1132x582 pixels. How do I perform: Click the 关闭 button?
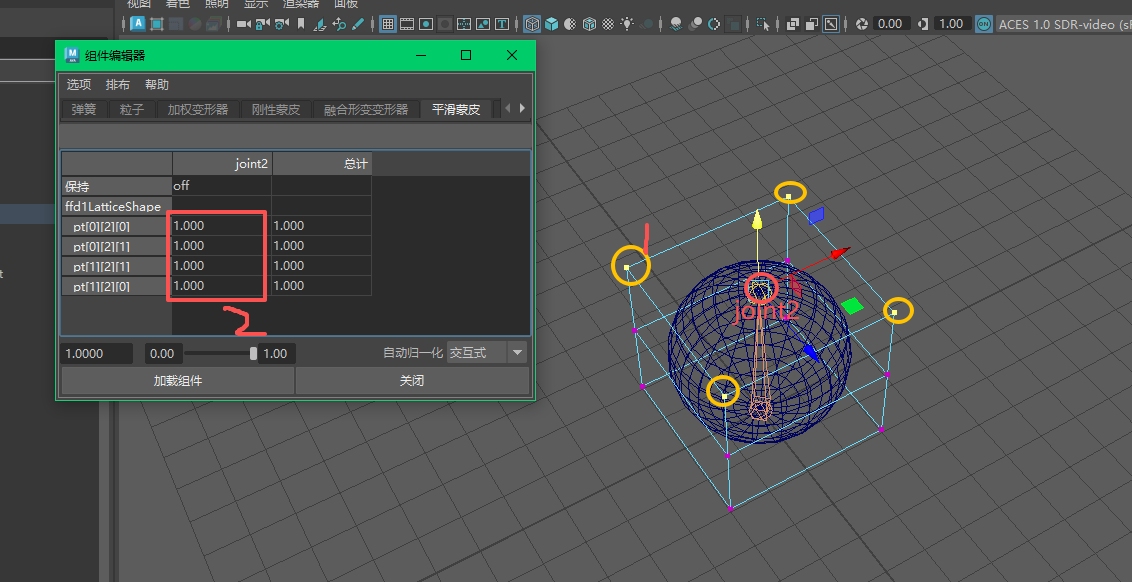tap(412, 381)
